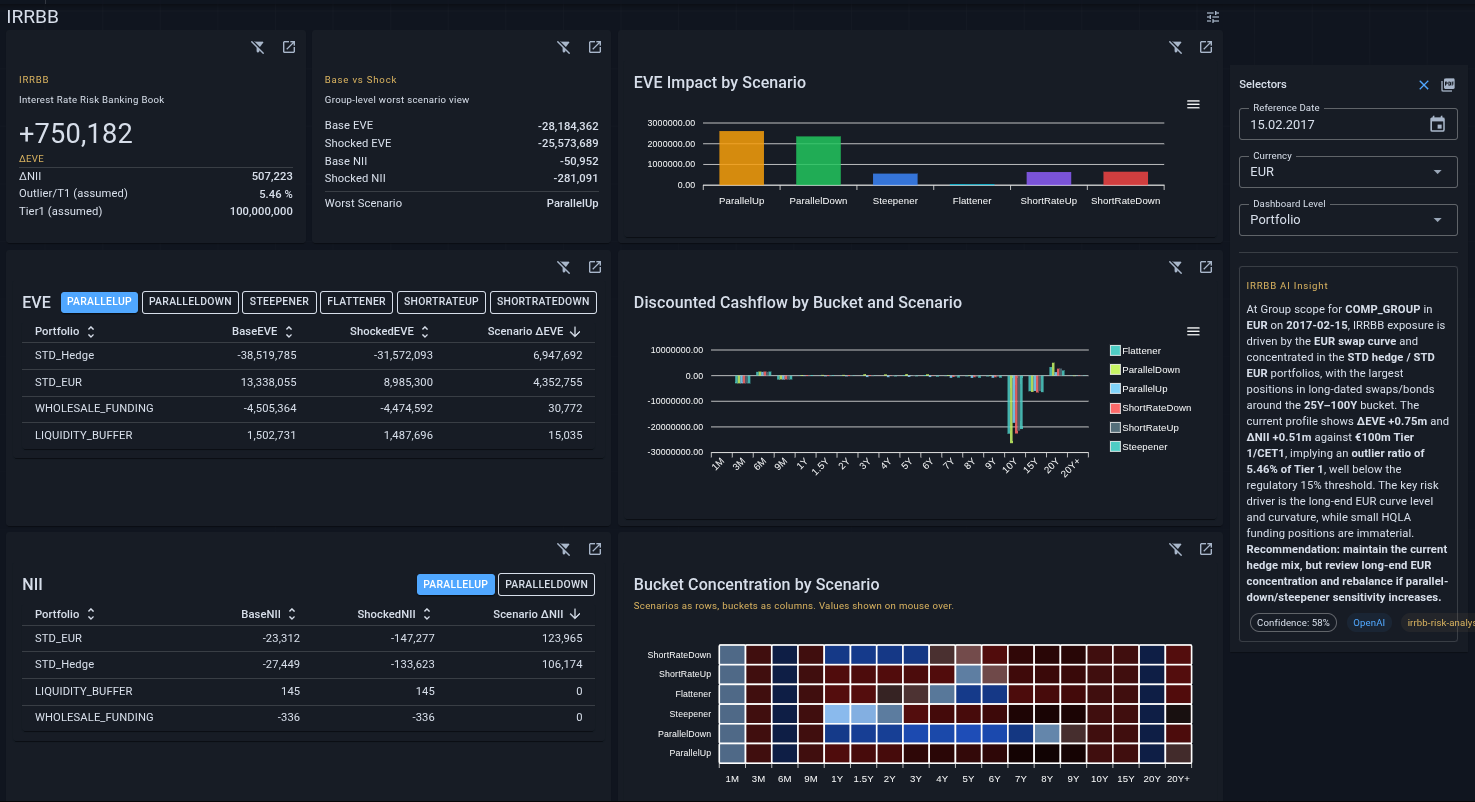Open the Dashboard Level dropdown
Screen dimensions: 1475x802
(1347, 220)
